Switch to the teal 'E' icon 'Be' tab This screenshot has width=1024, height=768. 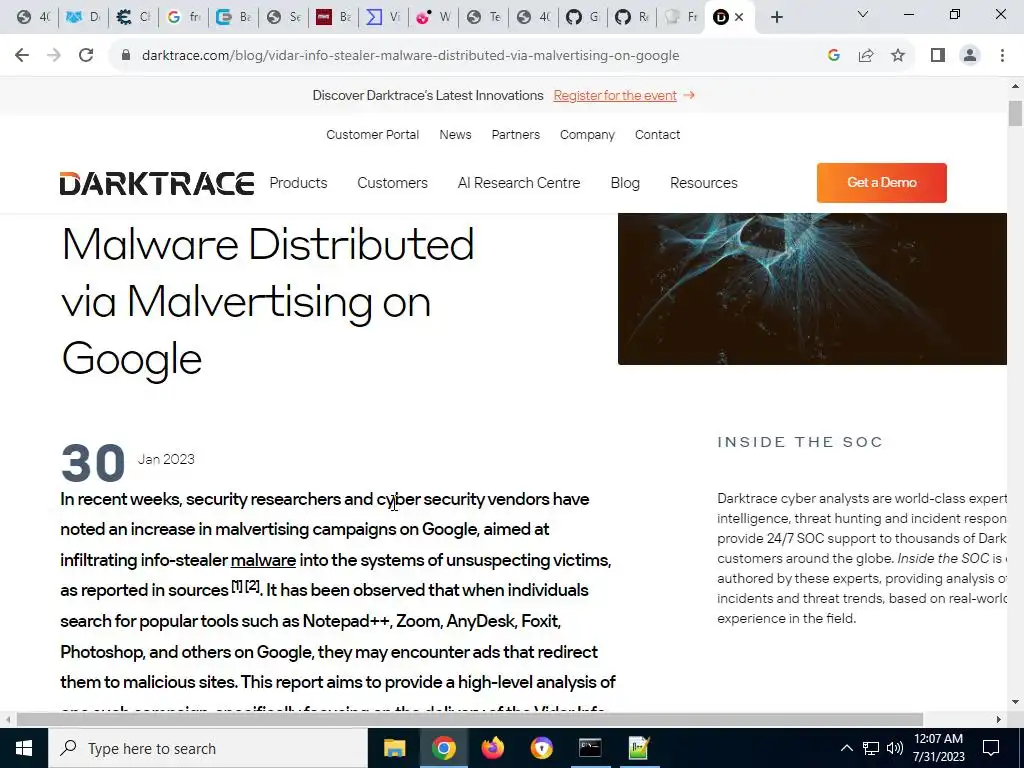click(x=233, y=18)
